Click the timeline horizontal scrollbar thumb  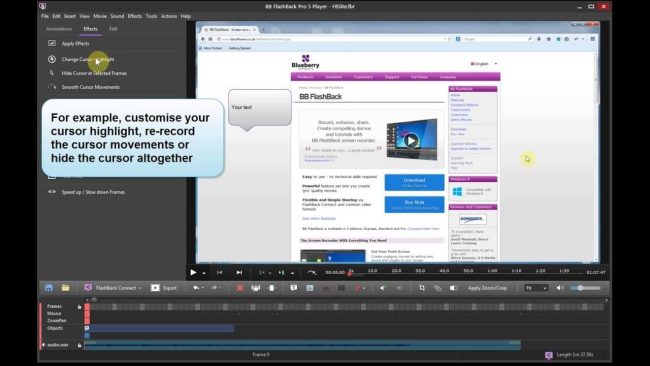pos(94,299)
